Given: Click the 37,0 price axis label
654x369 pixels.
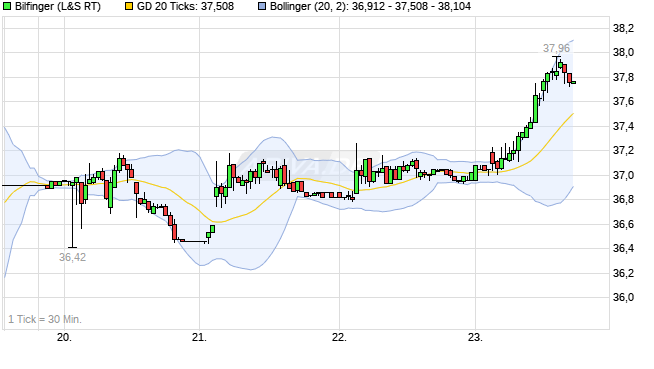Looking at the screenshot, I should click(x=623, y=175).
